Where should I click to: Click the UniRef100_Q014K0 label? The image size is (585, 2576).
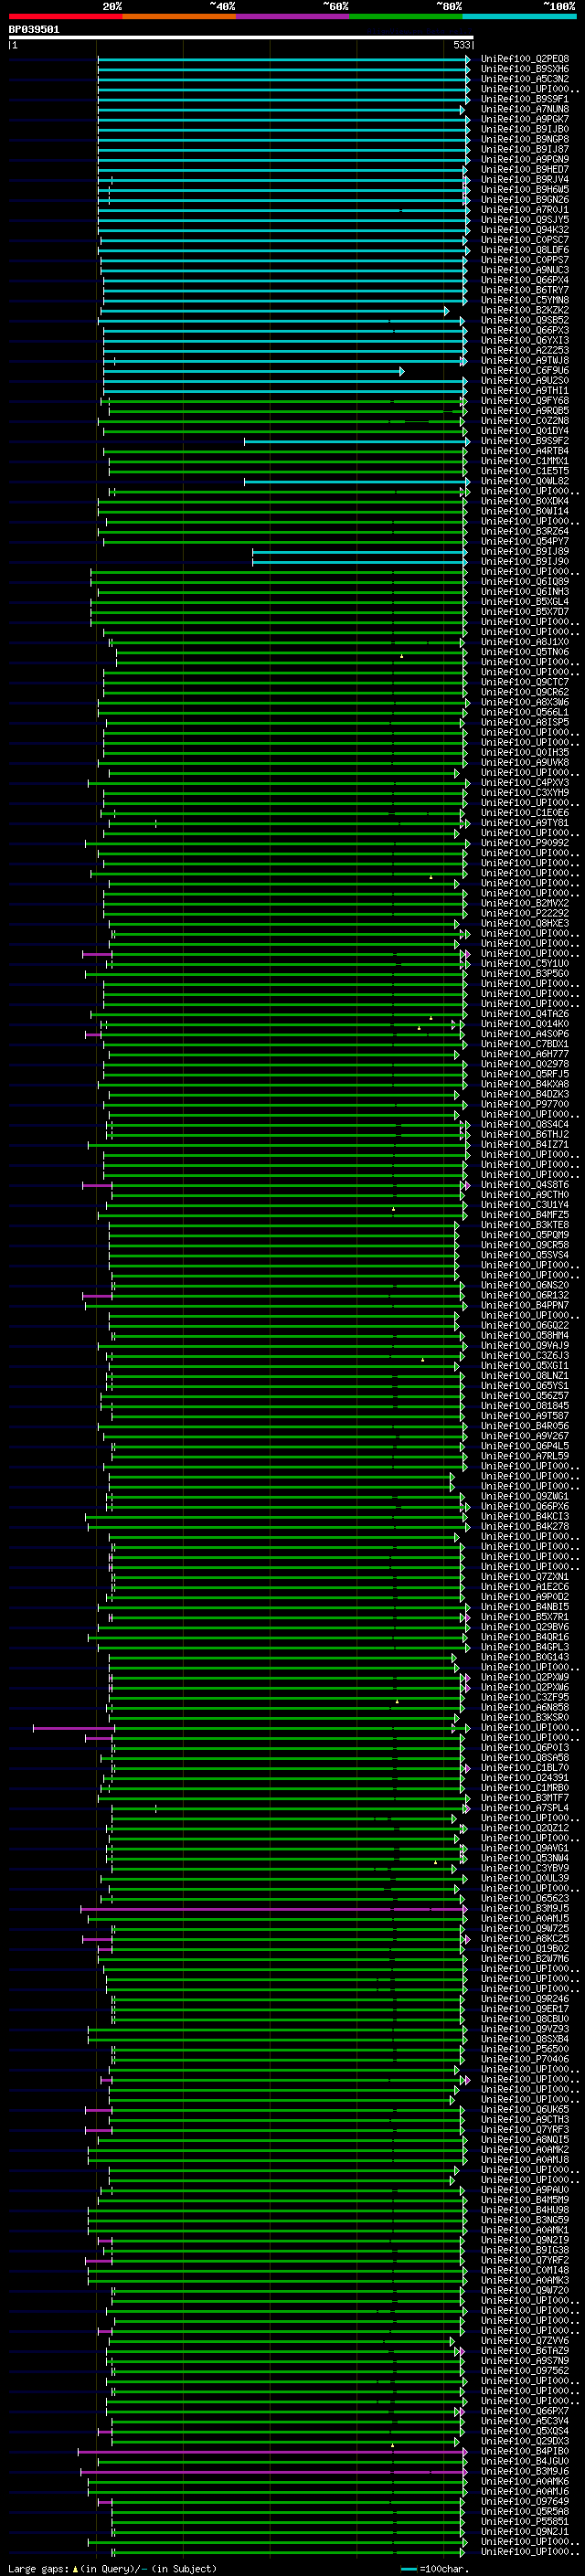click(x=525, y=1024)
